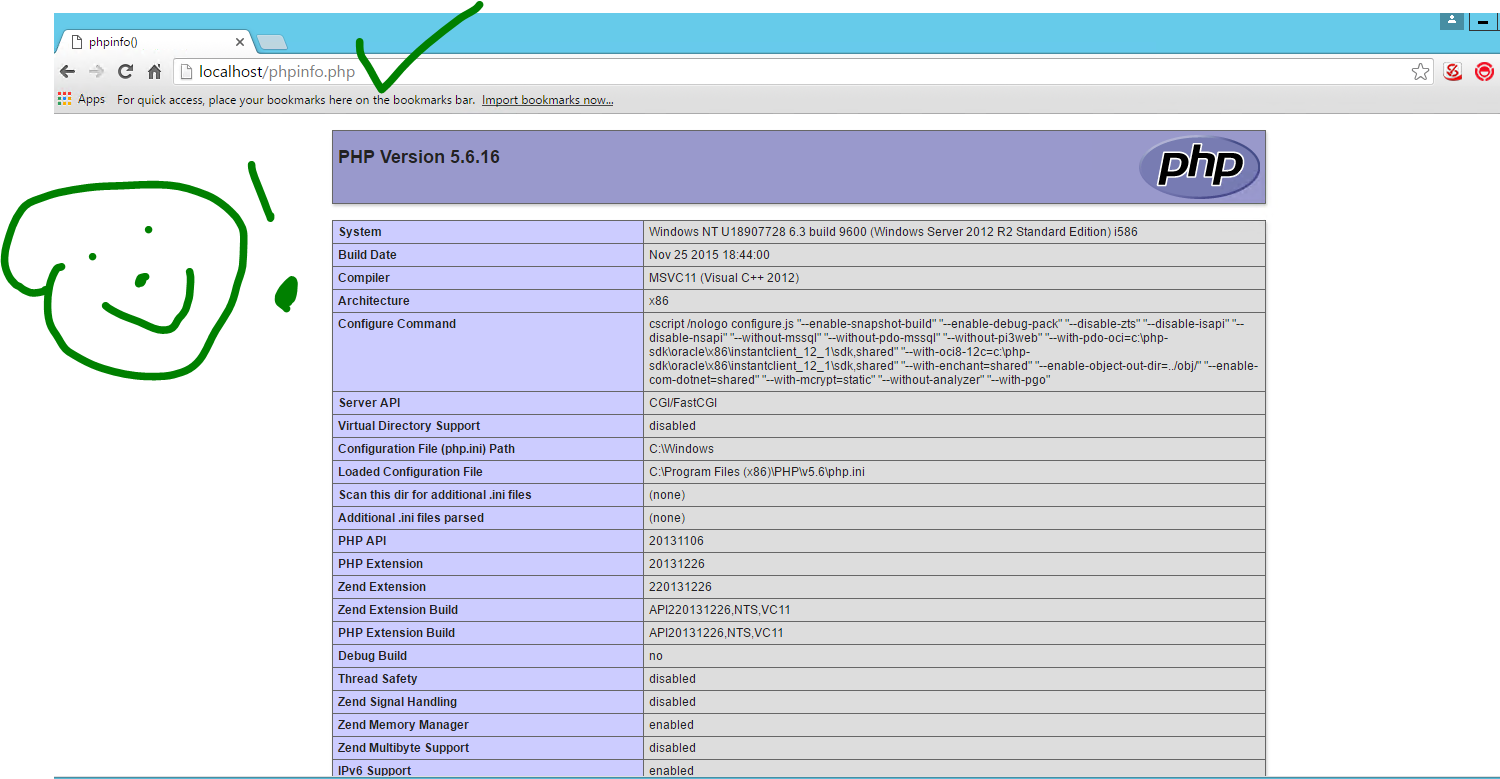Reload the phpinfo page
Screen dimensions: 1500x779
click(125, 71)
